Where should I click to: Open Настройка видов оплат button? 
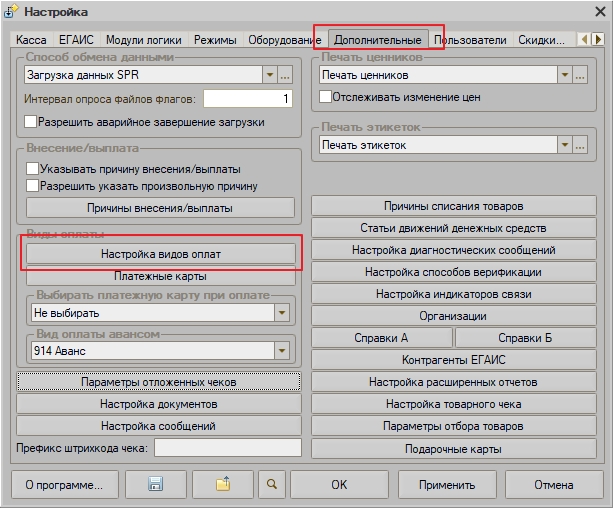point(160,254)
